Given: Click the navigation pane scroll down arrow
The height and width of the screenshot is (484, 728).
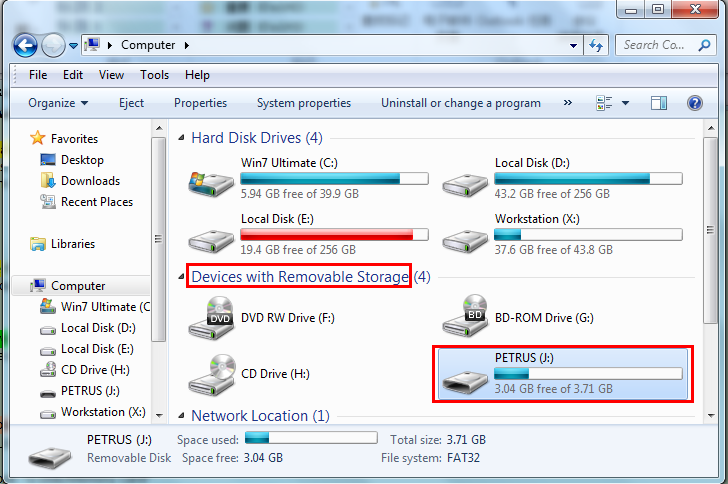Looking at the screenshot, I should (159, 416).
